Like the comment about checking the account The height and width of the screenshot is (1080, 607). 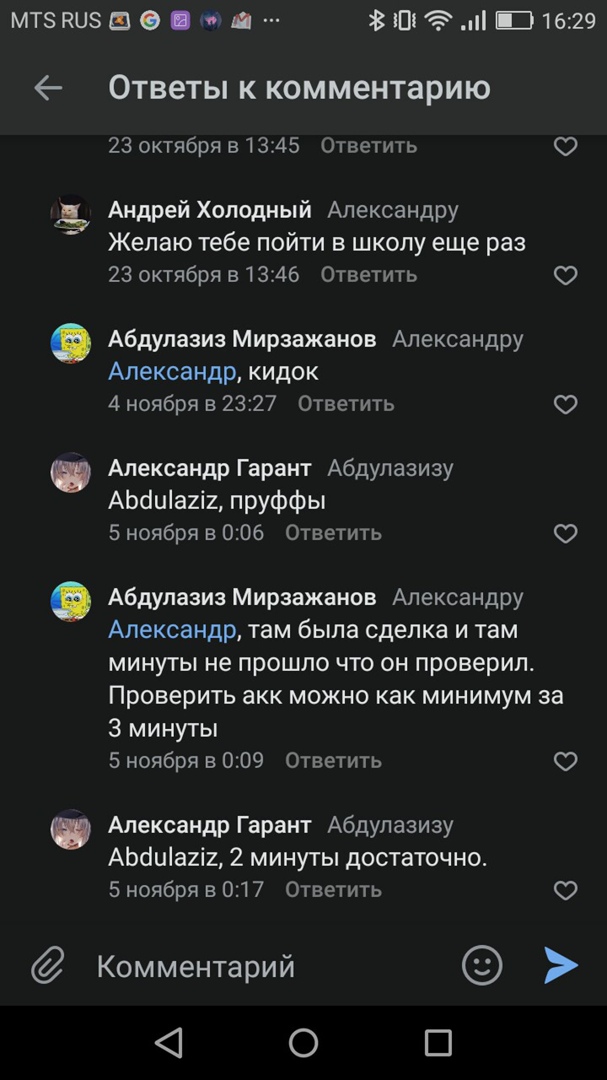(x=565, y=761)
